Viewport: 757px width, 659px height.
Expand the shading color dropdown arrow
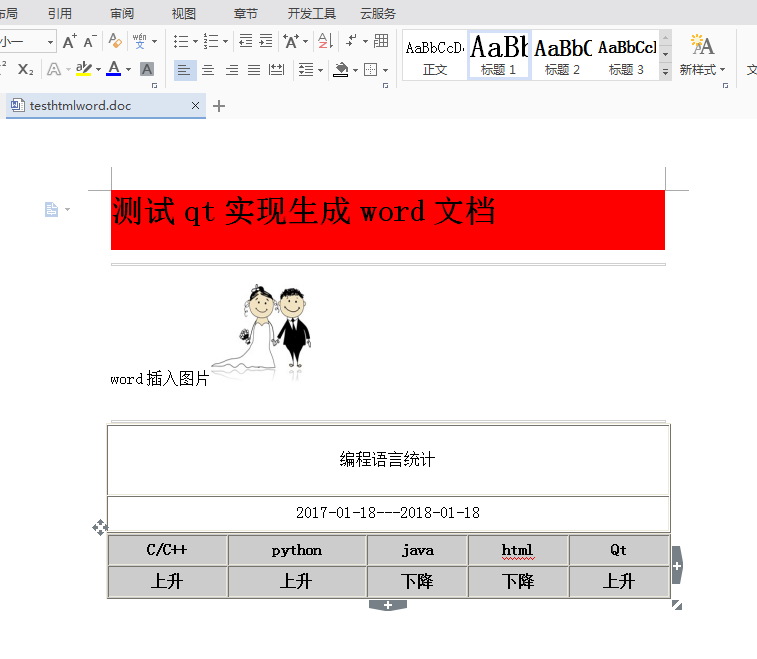coord(355,70)
